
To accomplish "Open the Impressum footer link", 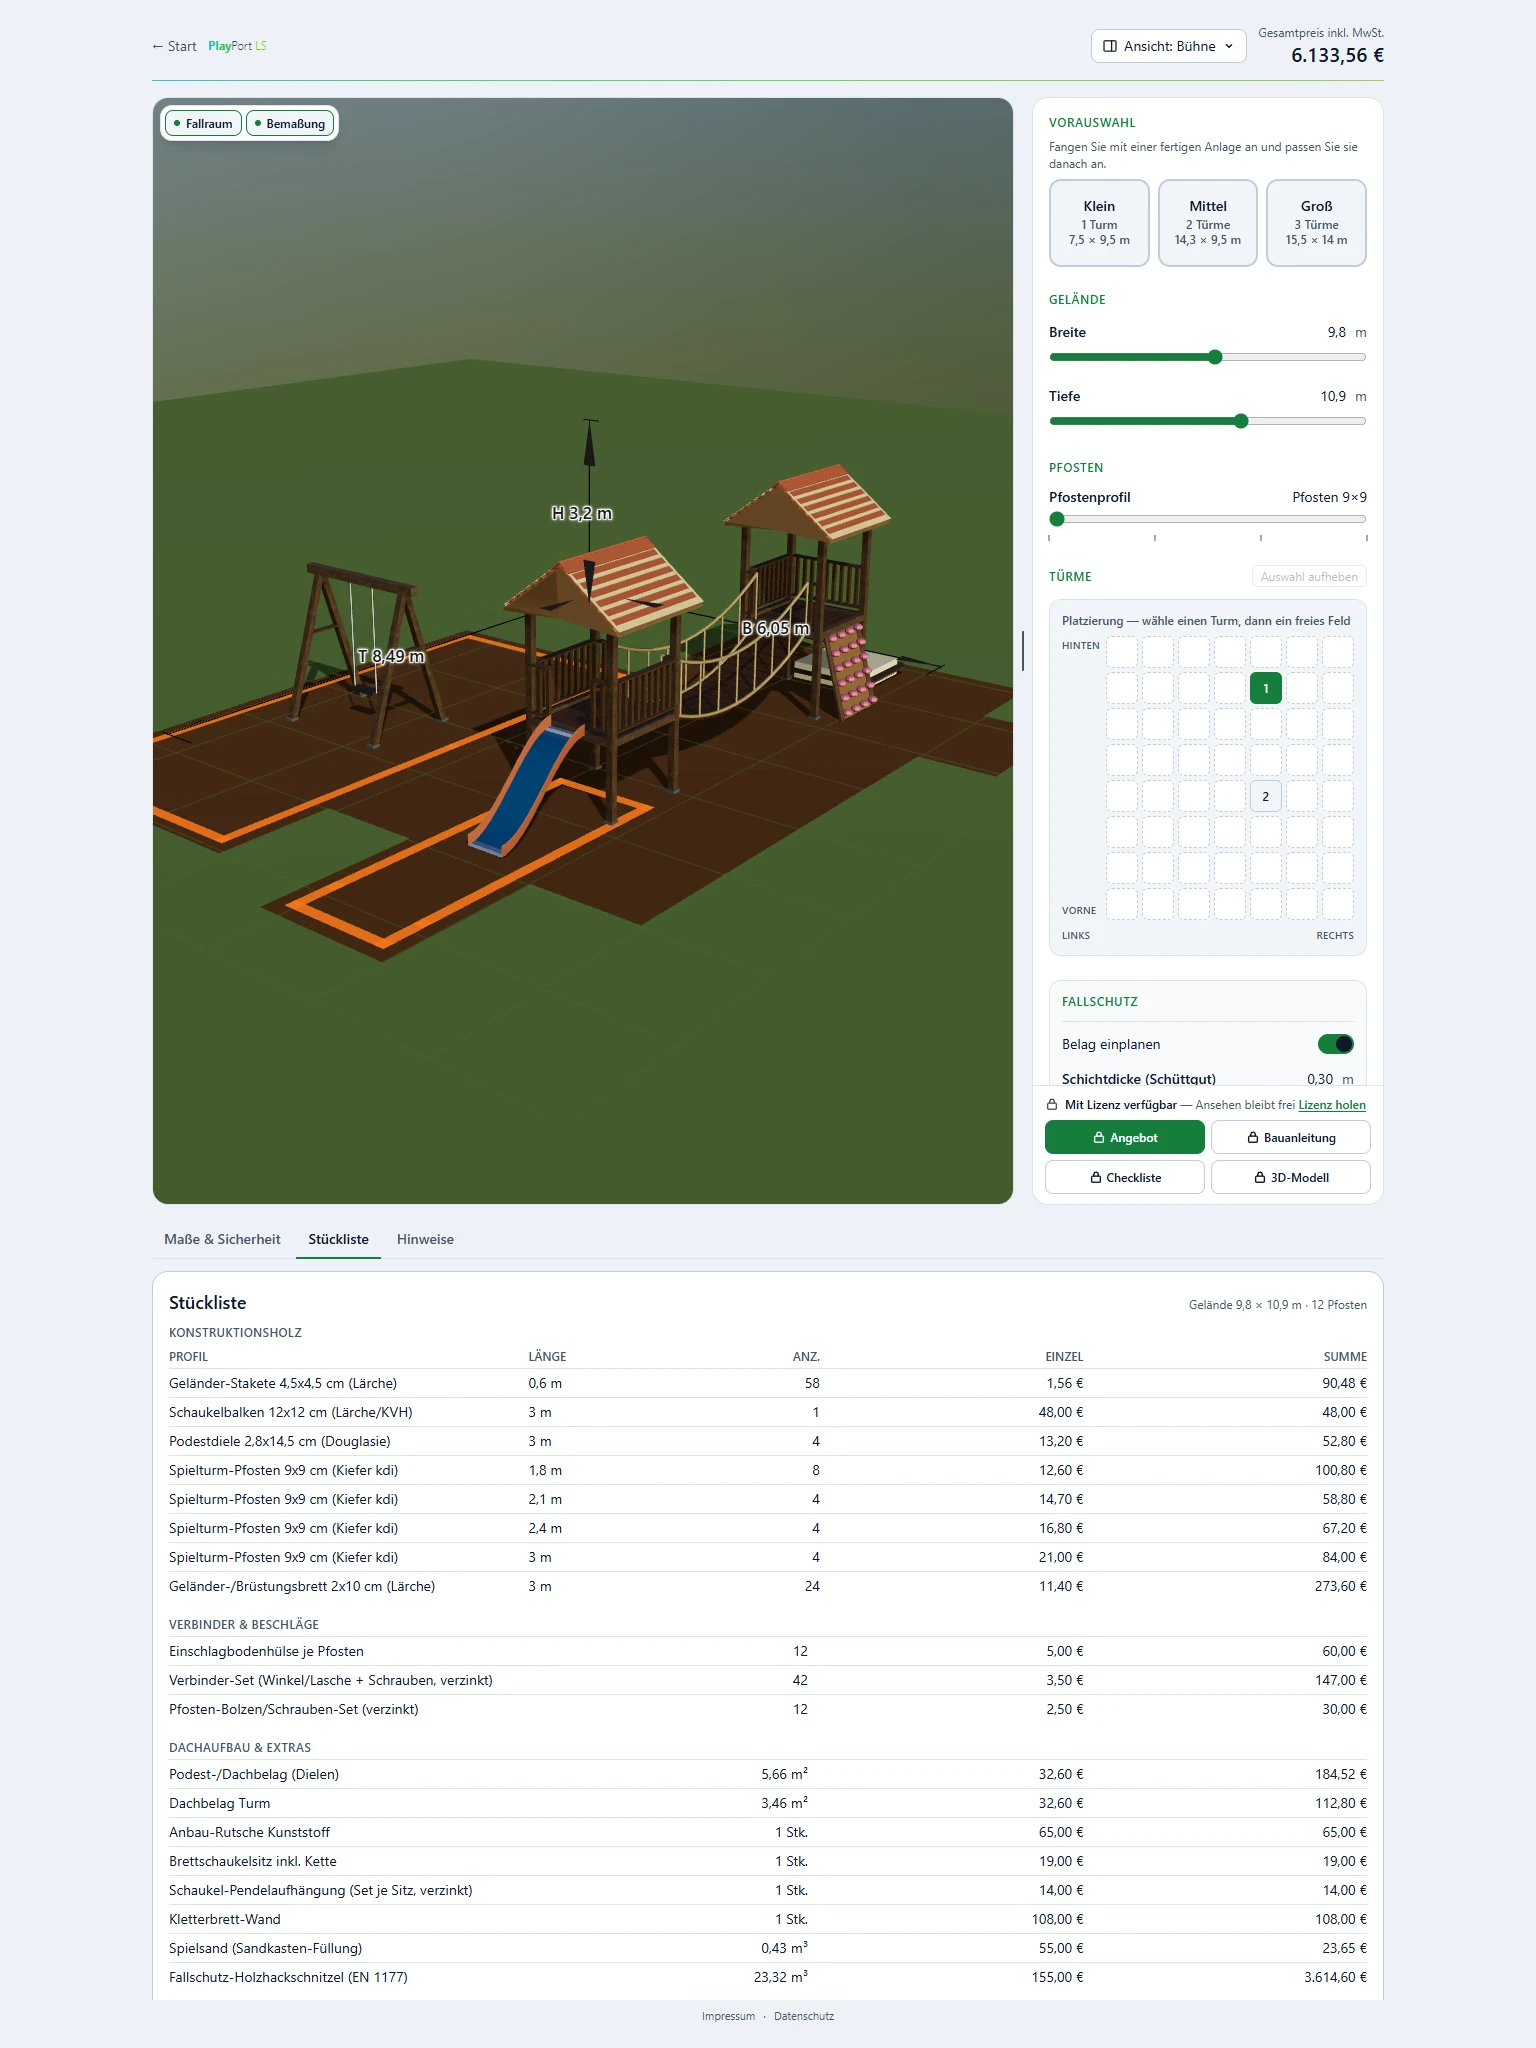I will [728, 2016].
